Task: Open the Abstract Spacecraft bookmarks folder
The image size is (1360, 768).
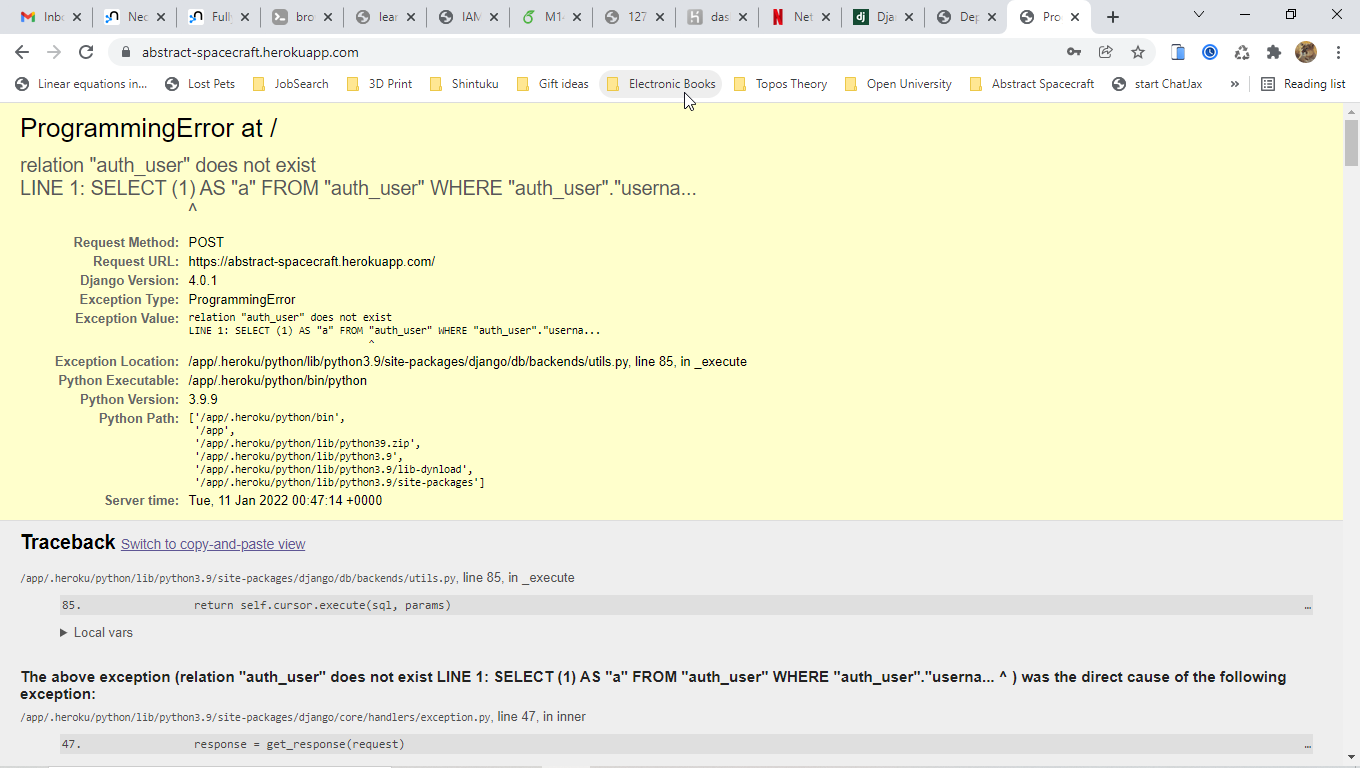Action: [x=1032, y=84]
